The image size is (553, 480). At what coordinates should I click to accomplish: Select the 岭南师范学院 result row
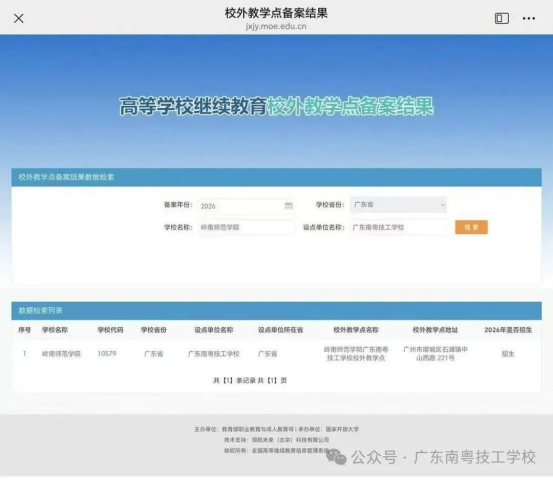coord(276,354)
